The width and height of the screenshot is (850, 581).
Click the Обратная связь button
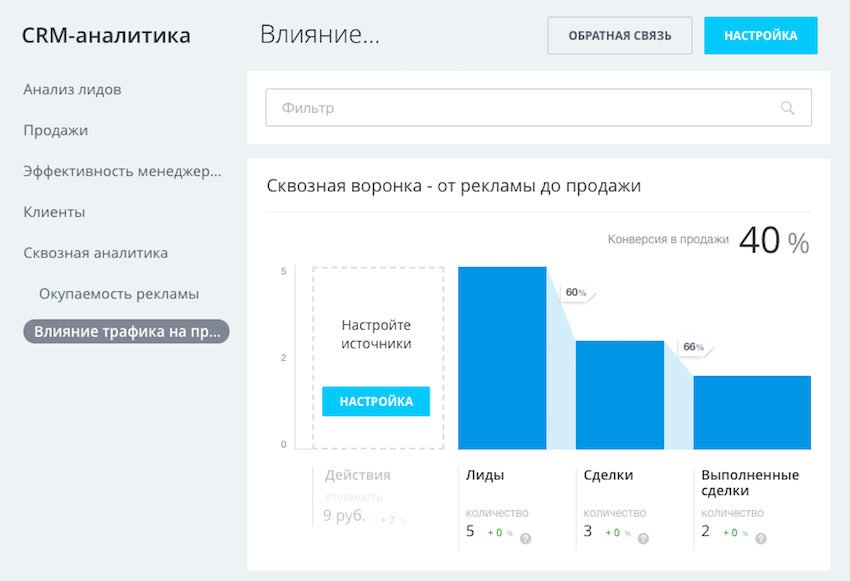click(x=619, y=35)
